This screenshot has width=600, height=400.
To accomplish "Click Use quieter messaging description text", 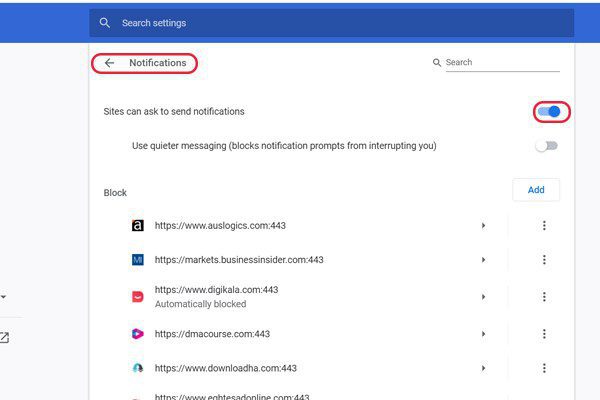I will (x=284, y=146).
